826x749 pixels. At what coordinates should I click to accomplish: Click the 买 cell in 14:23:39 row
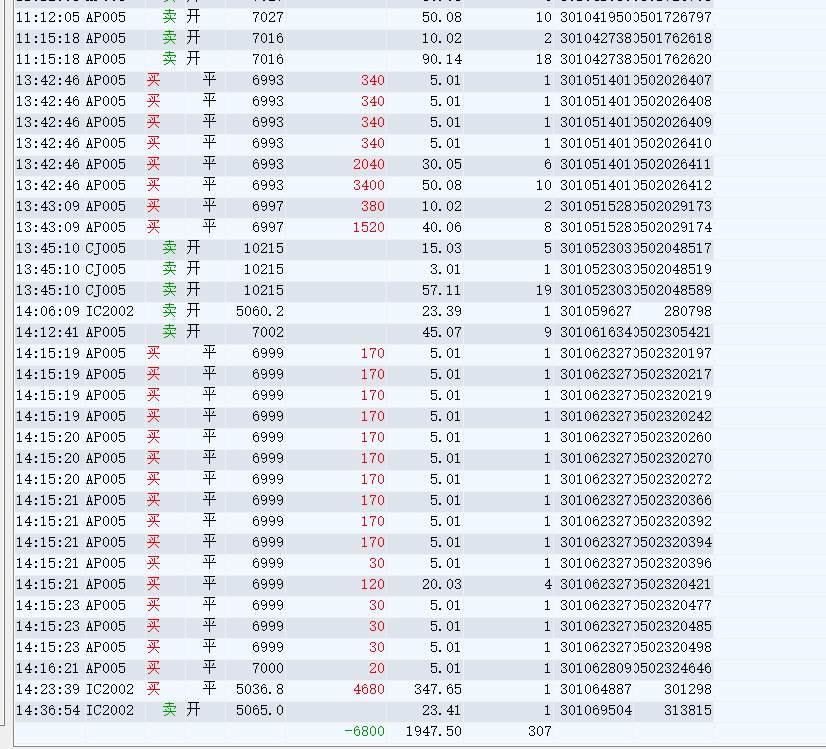click(153, 688)
